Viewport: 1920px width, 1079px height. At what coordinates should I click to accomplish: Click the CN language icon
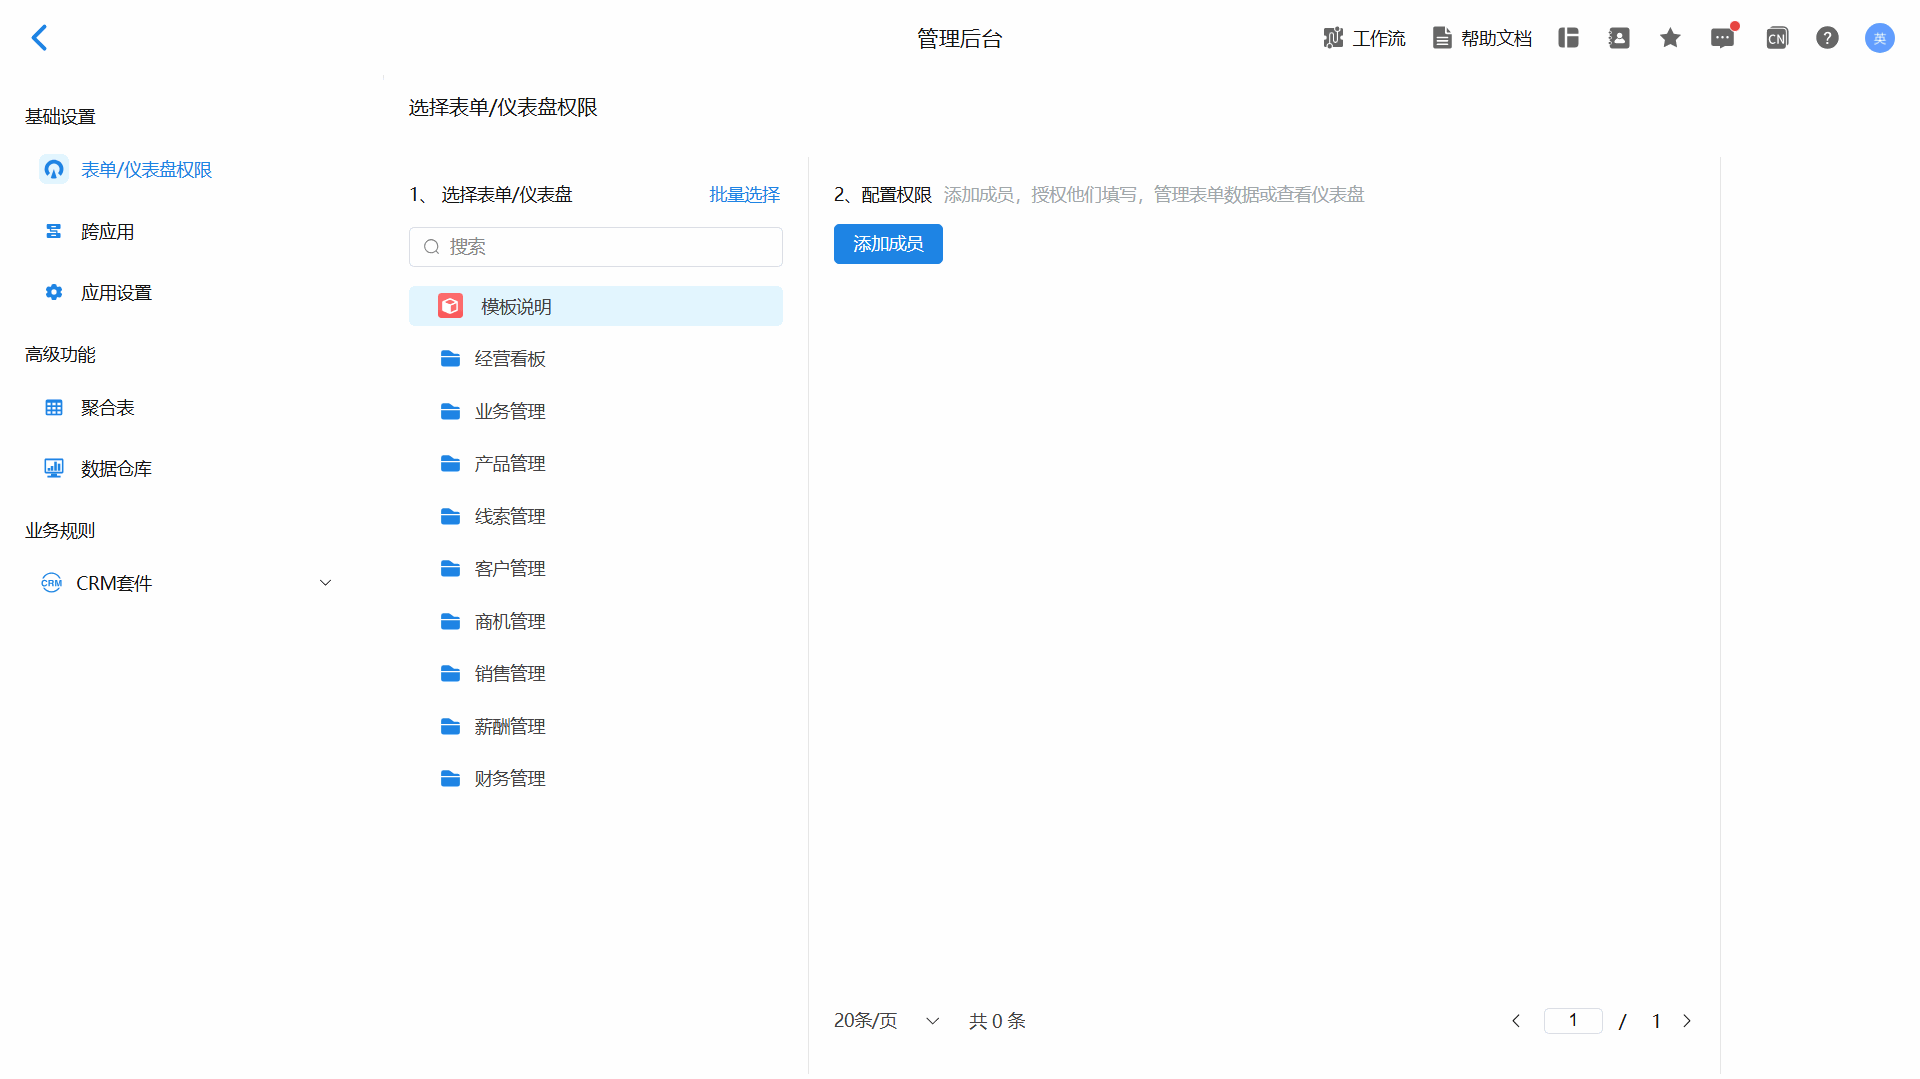pos(1776,38)
